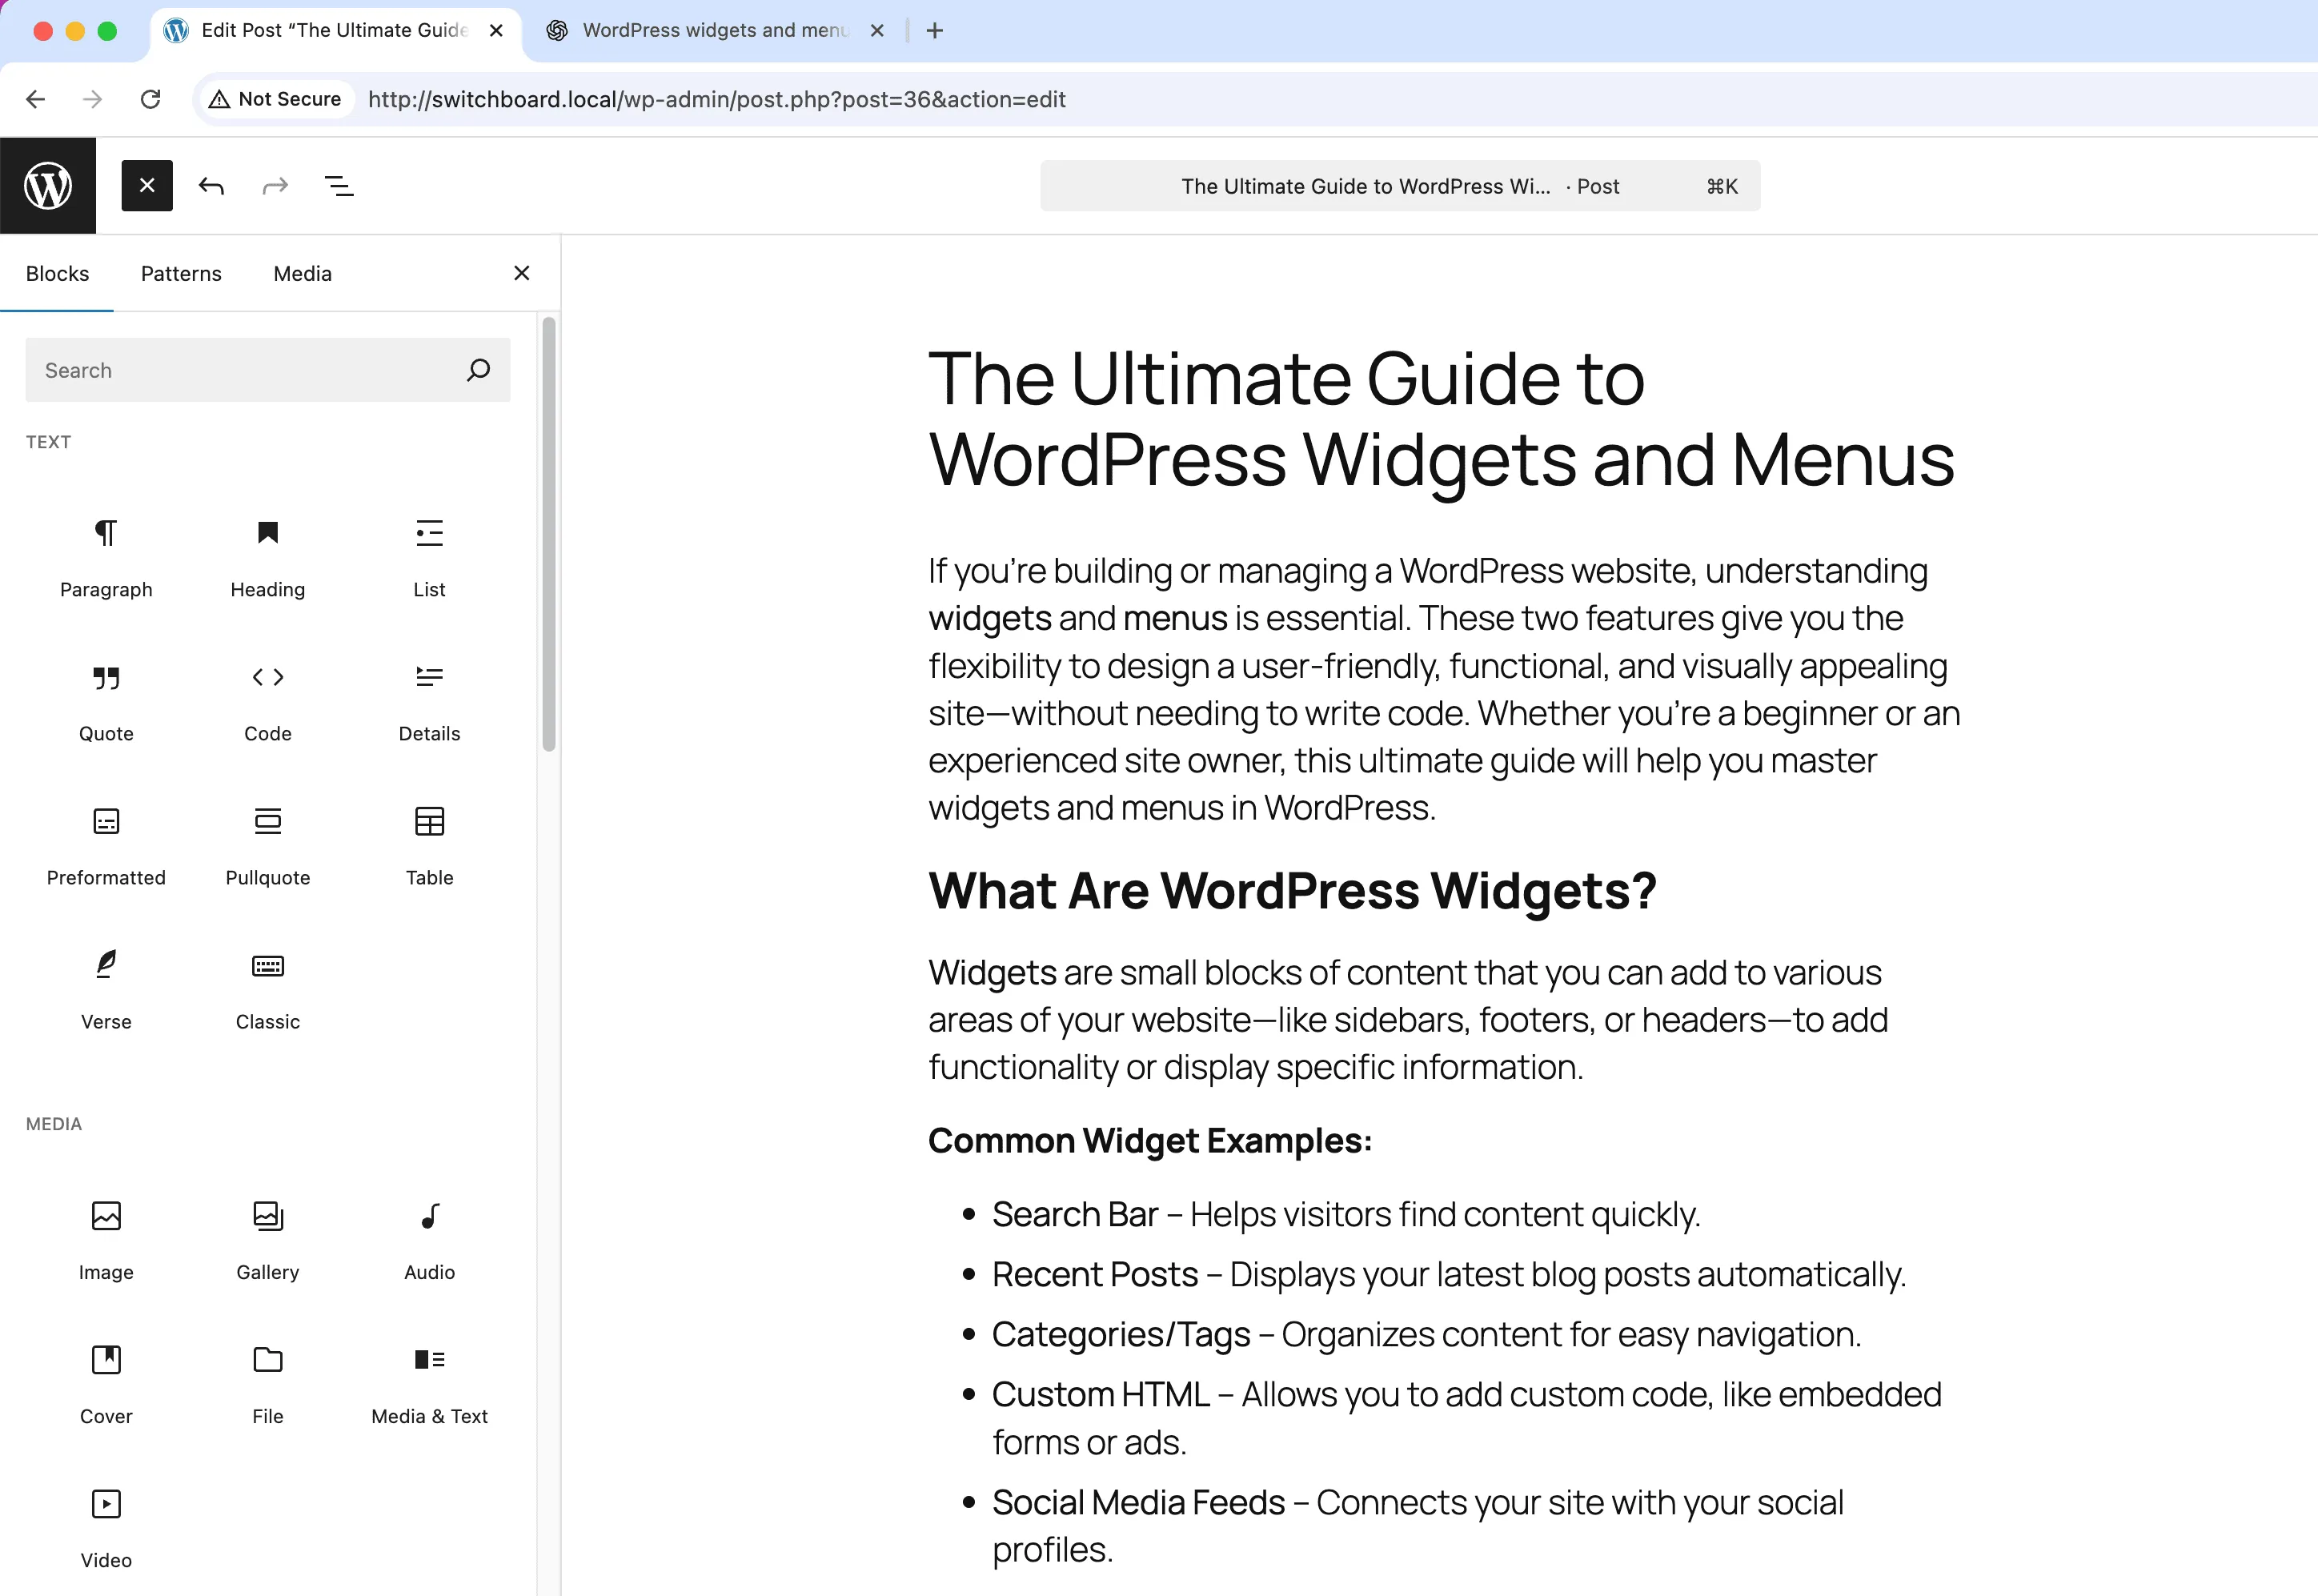Insert the Table block
Image resolution: width=2318 pixels, height=1596 pixels.
point(429,845)
